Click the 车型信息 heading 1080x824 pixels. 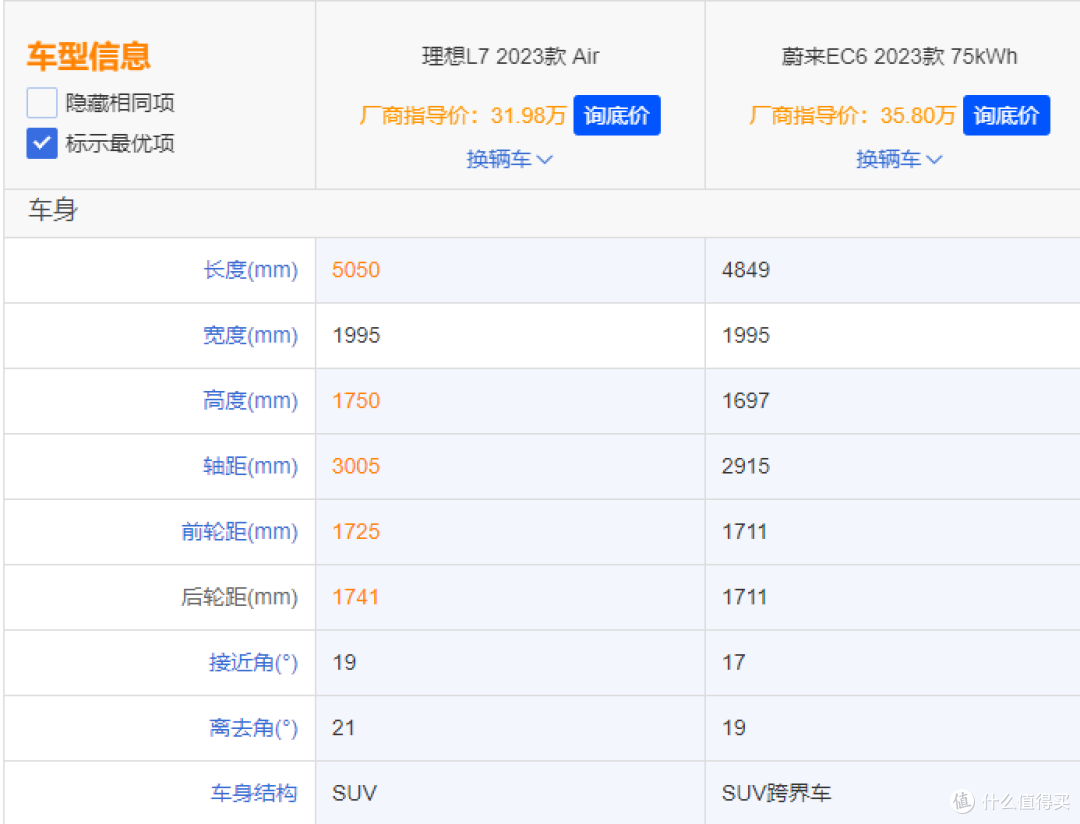[89, 56]
